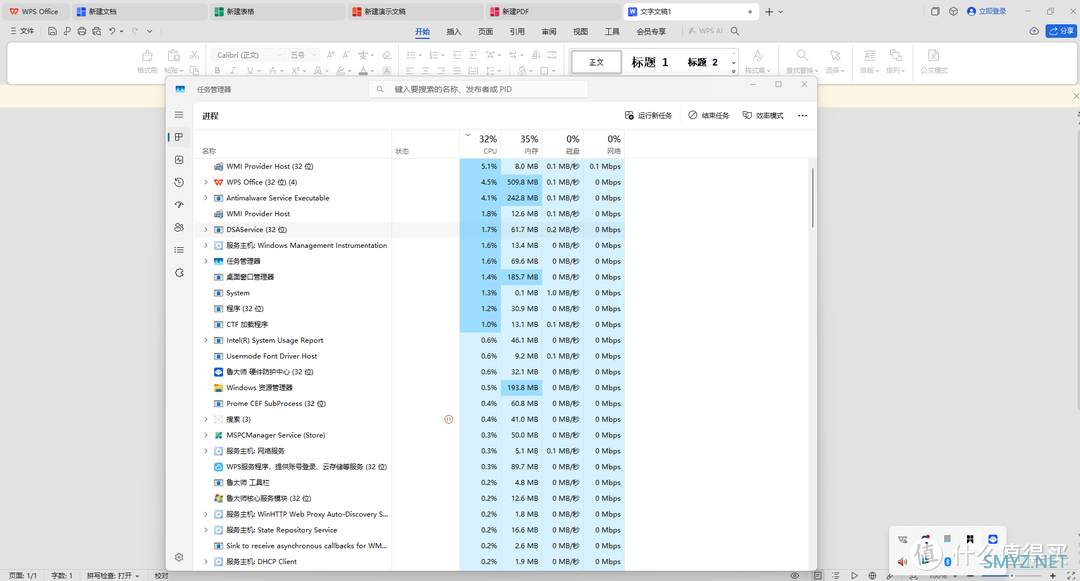The image size is (1080, 581).
Task: Sort processes by 内存 column header
Action: coord(521,143)
